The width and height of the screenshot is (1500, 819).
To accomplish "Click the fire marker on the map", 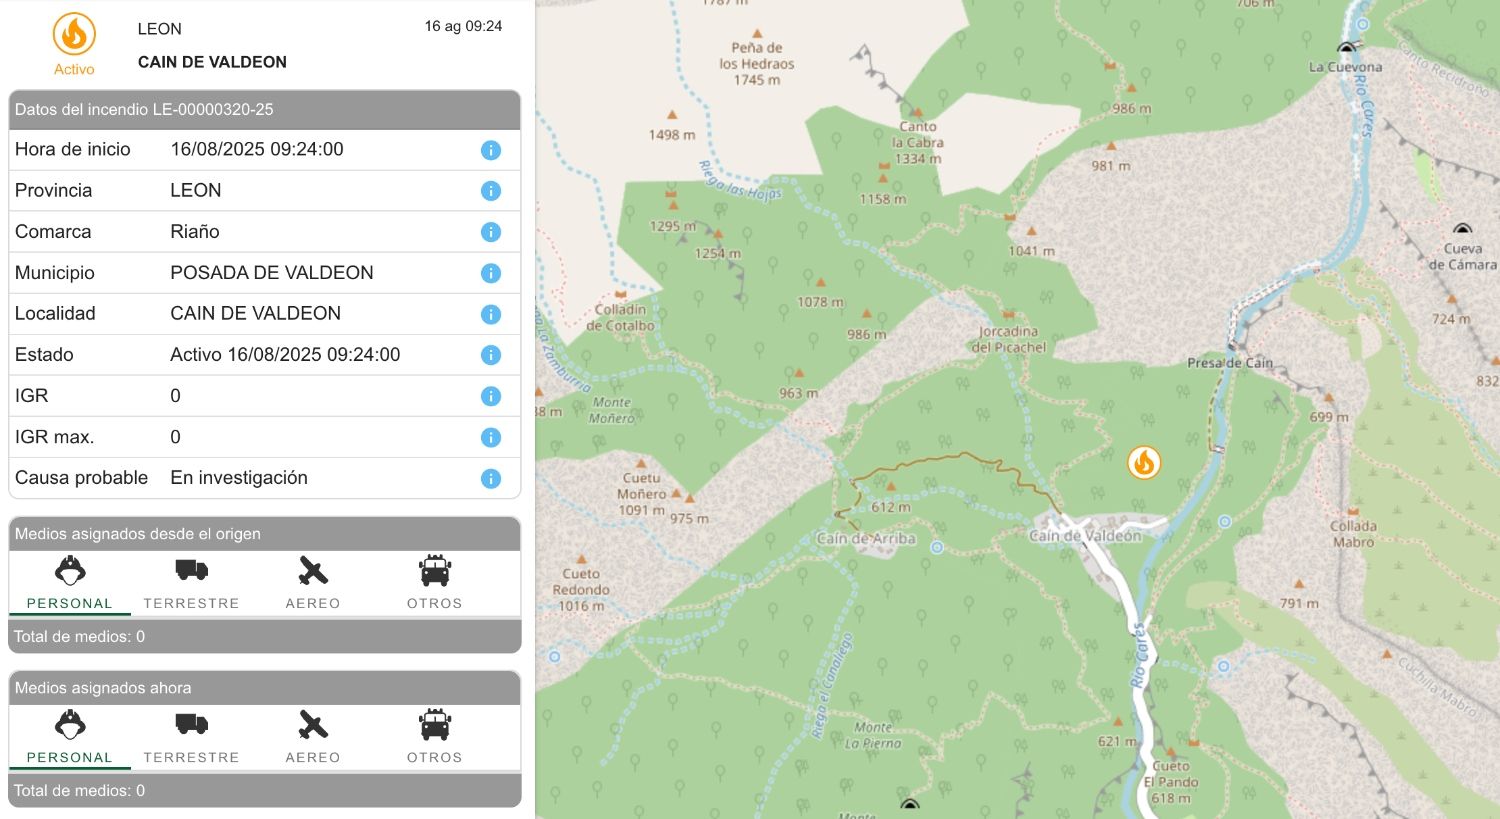I will 1144,462.
